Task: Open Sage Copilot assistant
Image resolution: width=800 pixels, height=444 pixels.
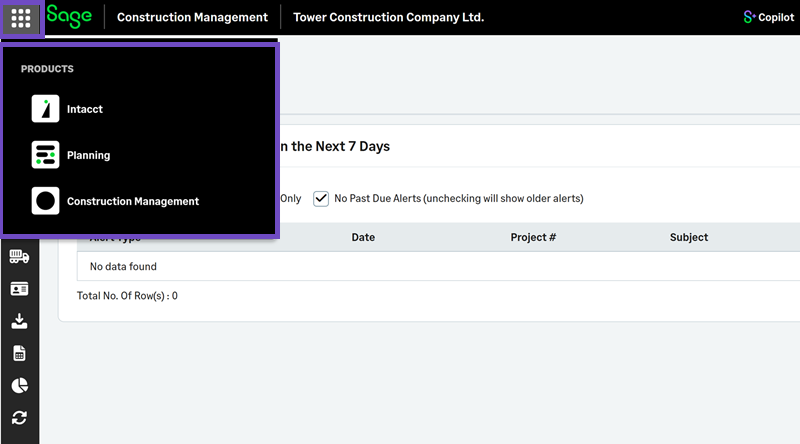Action: click(x=768, y=17)
